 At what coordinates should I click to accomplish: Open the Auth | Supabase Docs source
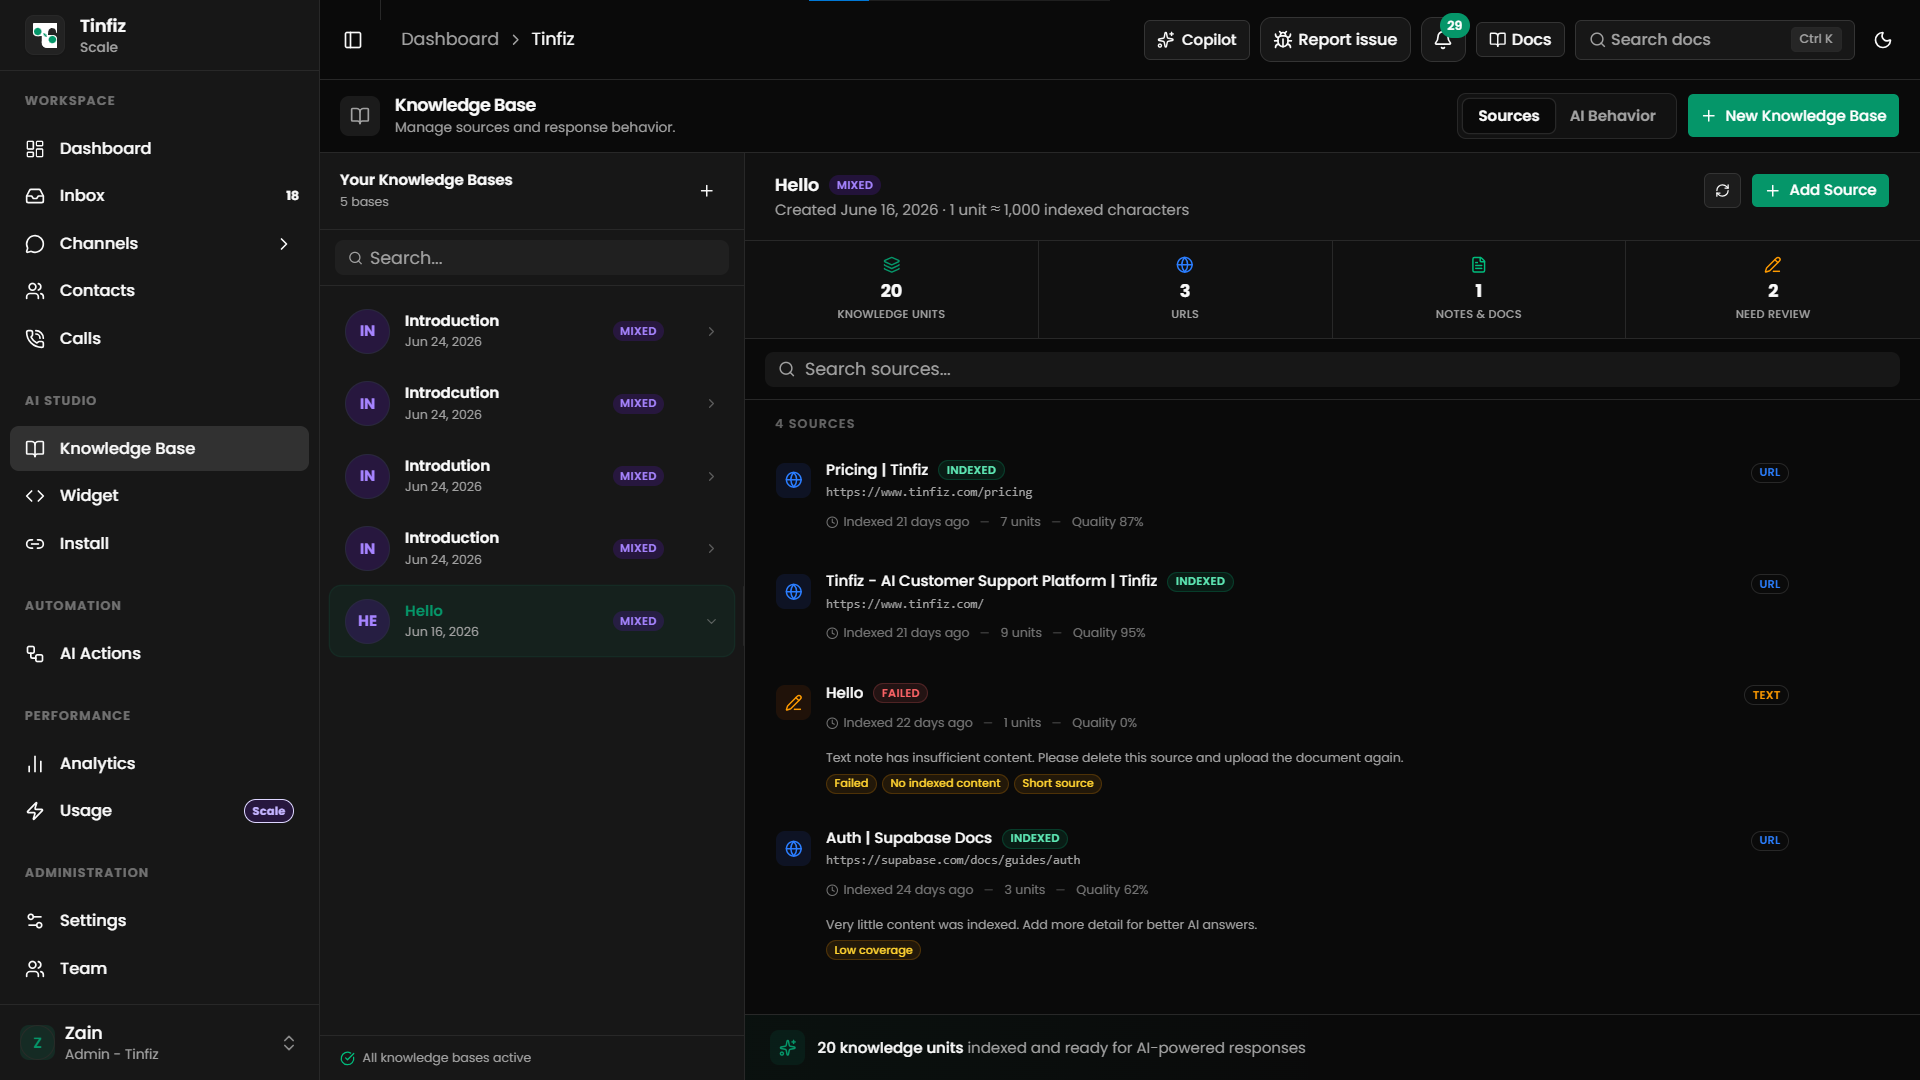tap(909, 838)
